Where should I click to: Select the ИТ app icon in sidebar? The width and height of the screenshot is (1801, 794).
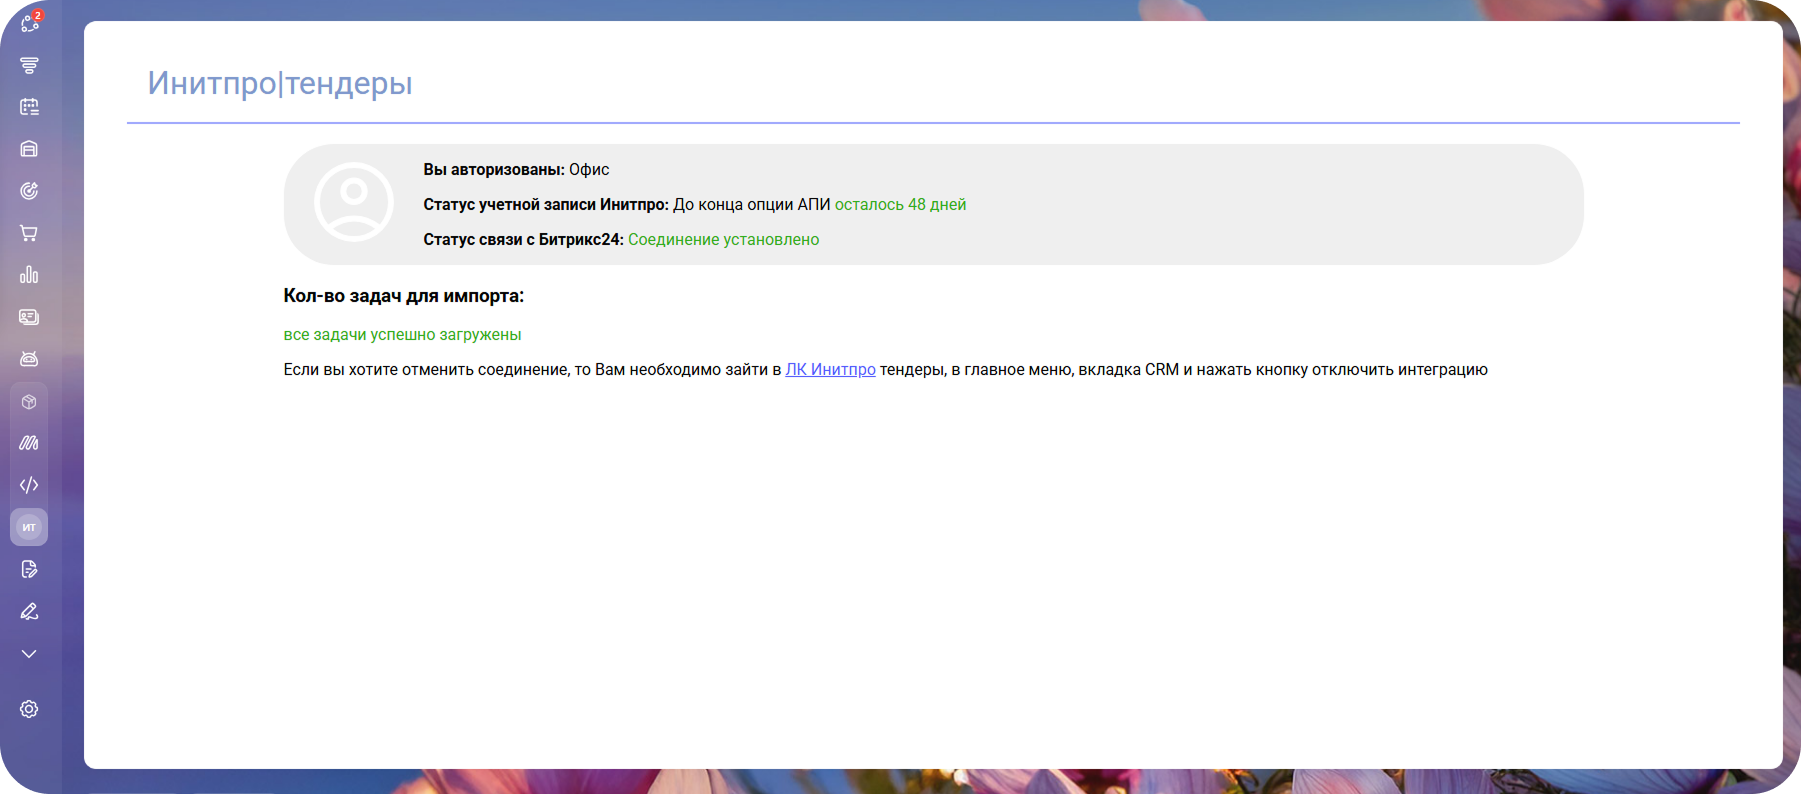29,527
